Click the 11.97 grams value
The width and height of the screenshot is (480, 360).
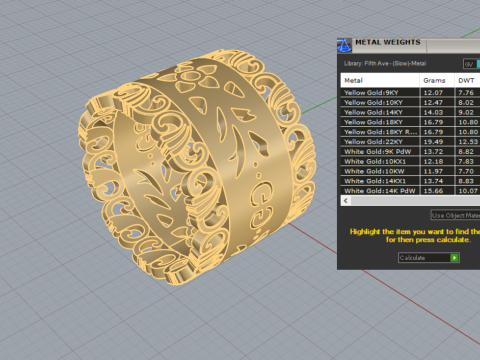tap(433, 171)
